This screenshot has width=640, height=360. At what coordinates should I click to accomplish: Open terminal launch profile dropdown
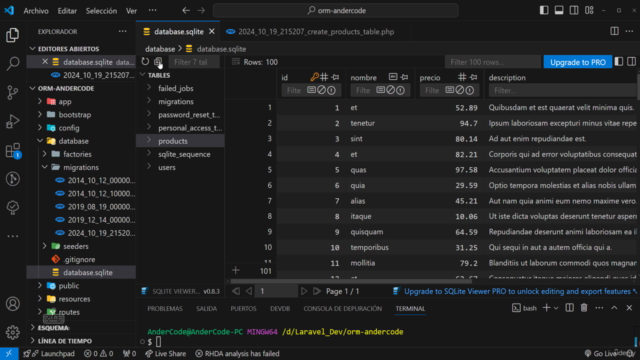pyautogui.click(x=556, y=308)
